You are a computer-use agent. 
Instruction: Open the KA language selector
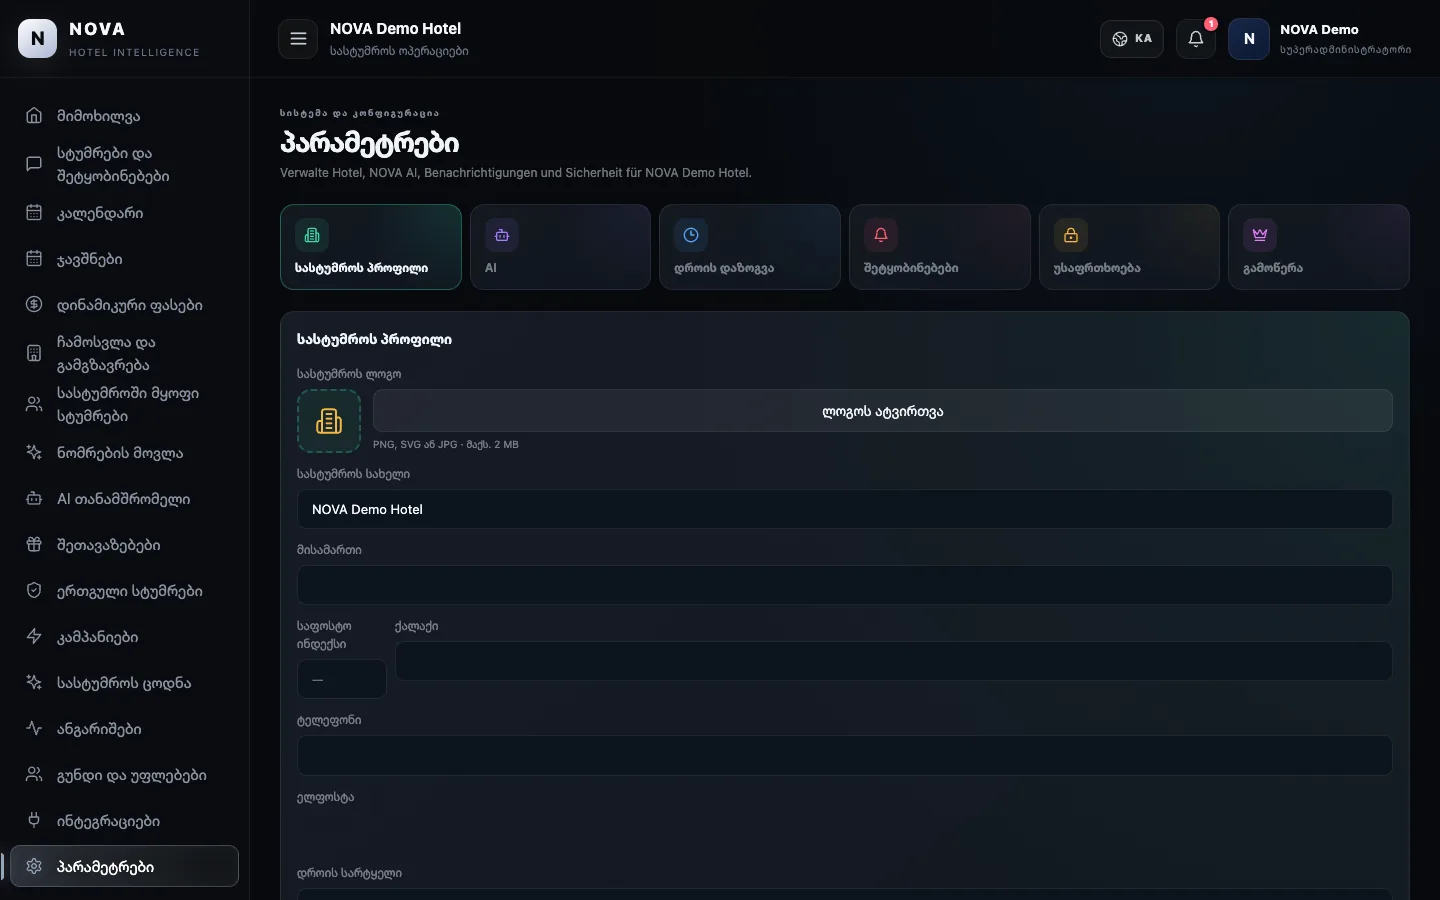click(x=1132, y=39)
